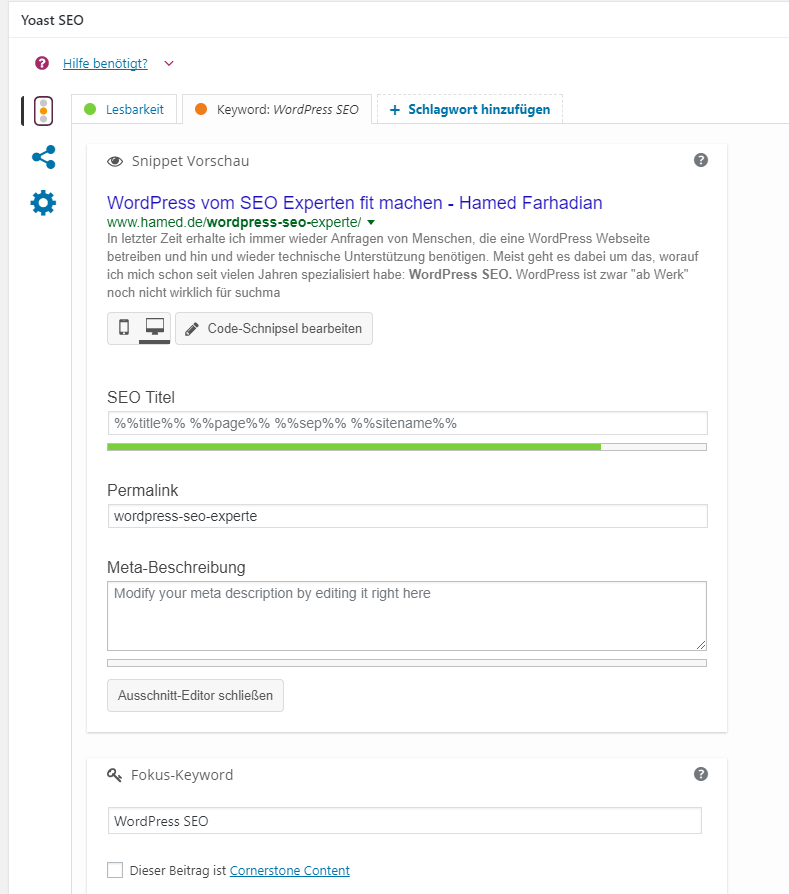Click the snippet title WordPress vom SEO Experten
This screenshot has height=894, width=789.
coord(355,202)
